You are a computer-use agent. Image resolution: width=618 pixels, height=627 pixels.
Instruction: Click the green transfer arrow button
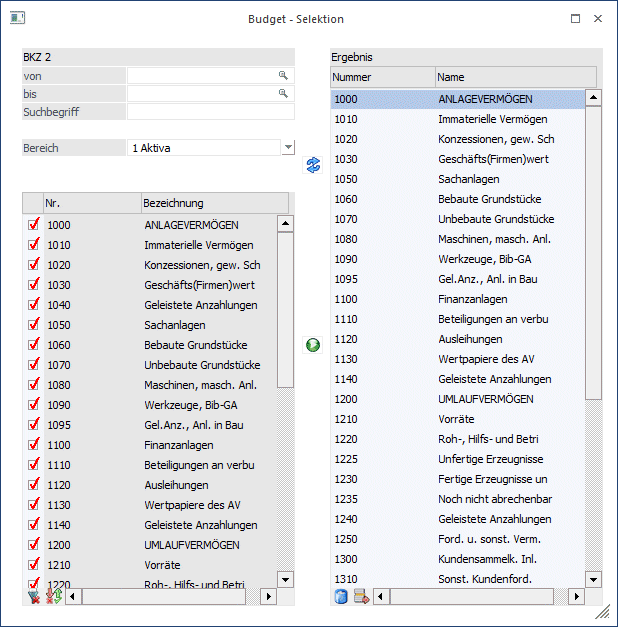[x=313, y=345]
